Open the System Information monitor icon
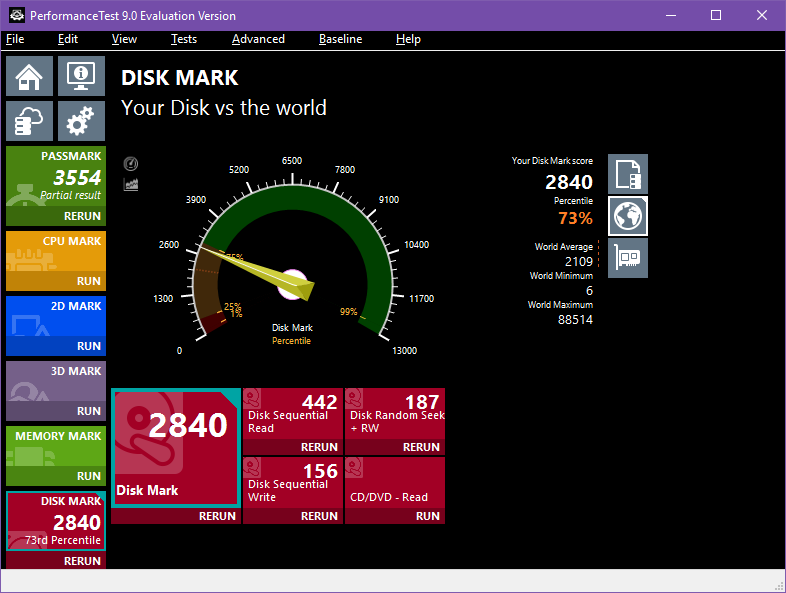This screenshot has width=786, height=593. [81, 76]
